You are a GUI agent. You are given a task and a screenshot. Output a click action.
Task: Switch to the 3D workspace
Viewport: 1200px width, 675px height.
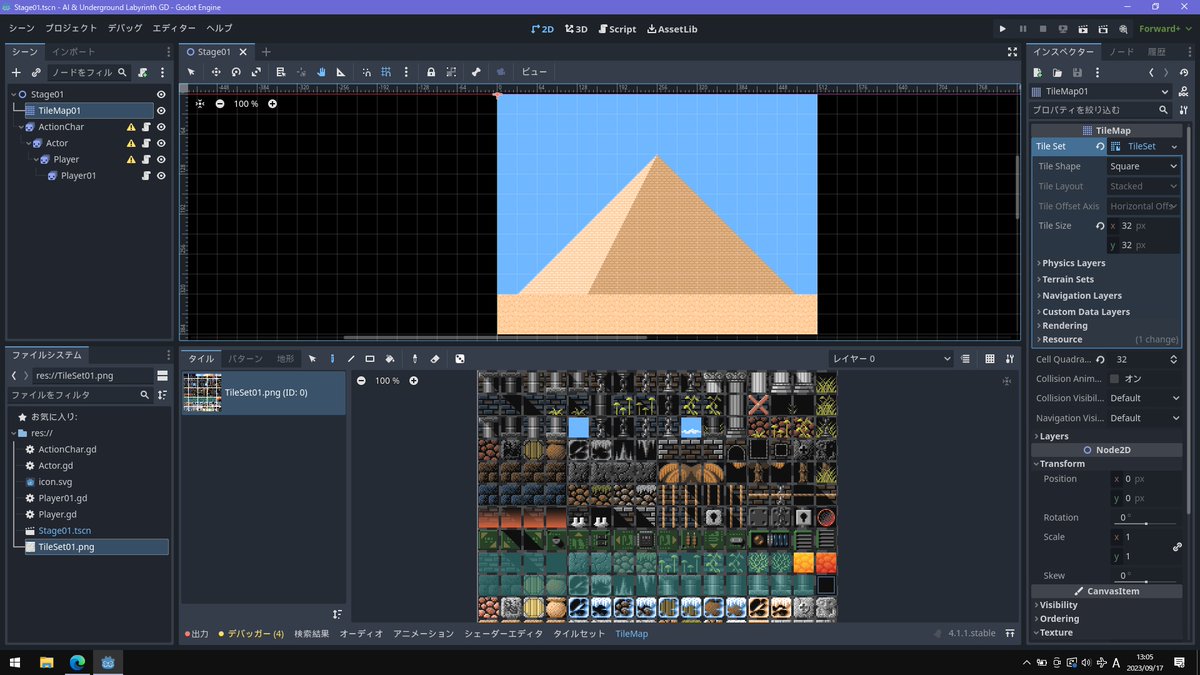coord(576,29)
